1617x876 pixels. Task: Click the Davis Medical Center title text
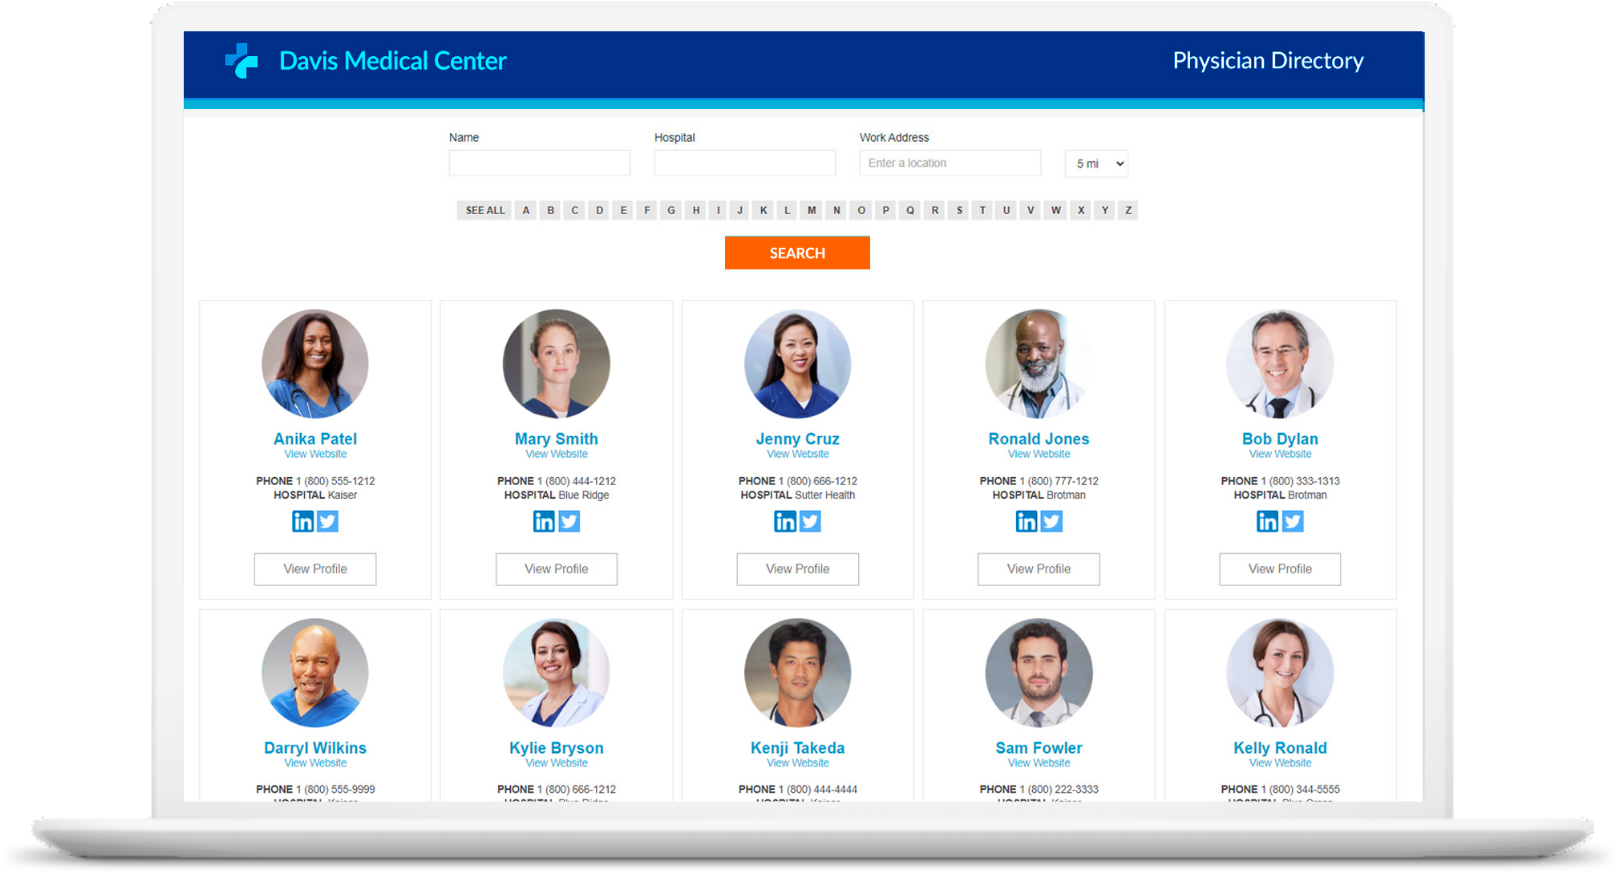[393, 61]
